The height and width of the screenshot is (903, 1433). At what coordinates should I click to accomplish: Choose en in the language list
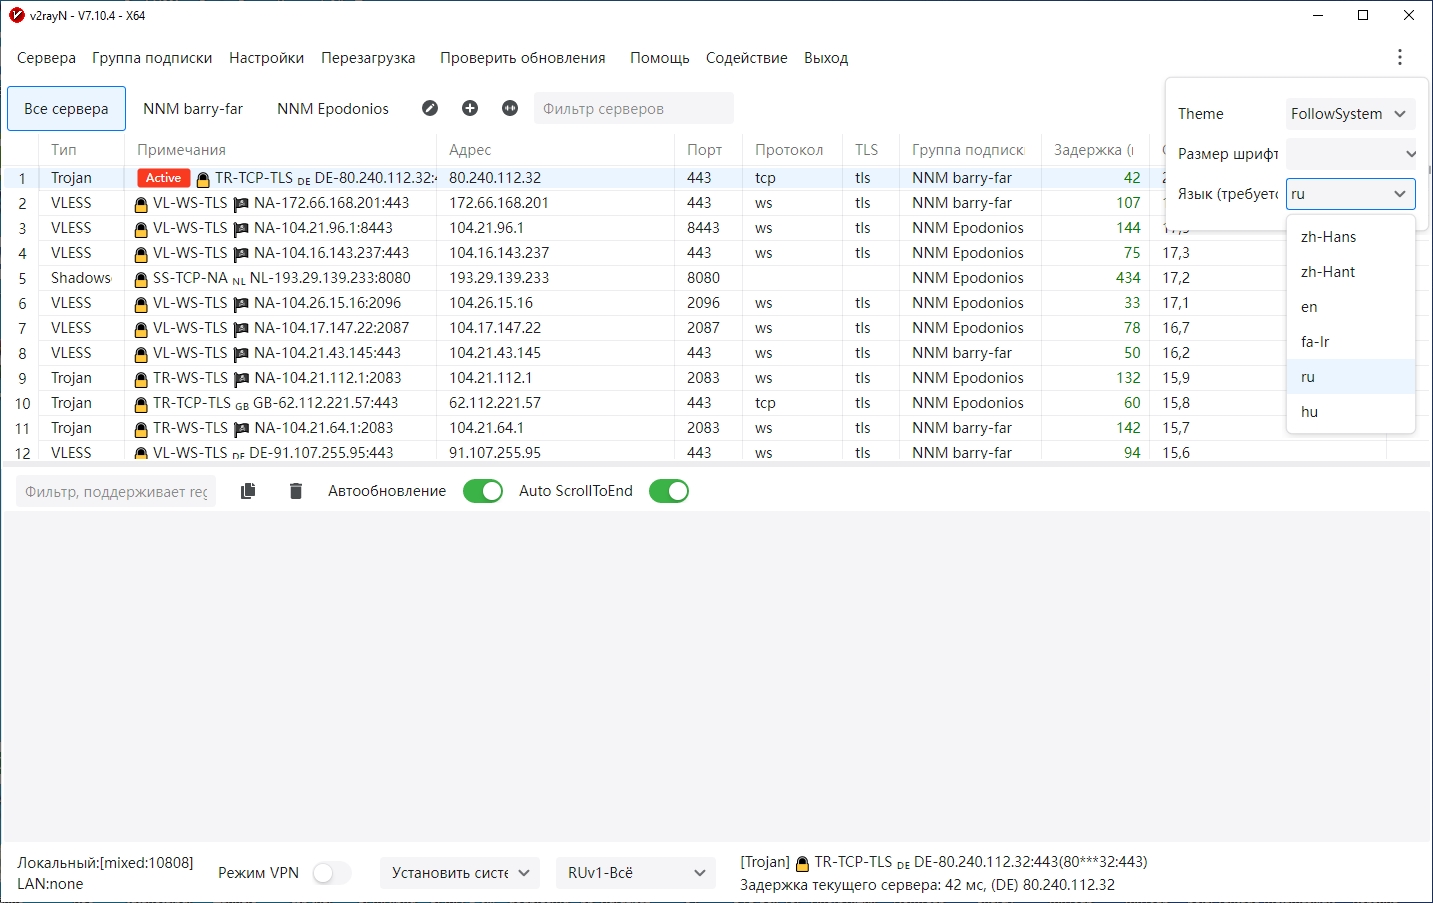1350,307
